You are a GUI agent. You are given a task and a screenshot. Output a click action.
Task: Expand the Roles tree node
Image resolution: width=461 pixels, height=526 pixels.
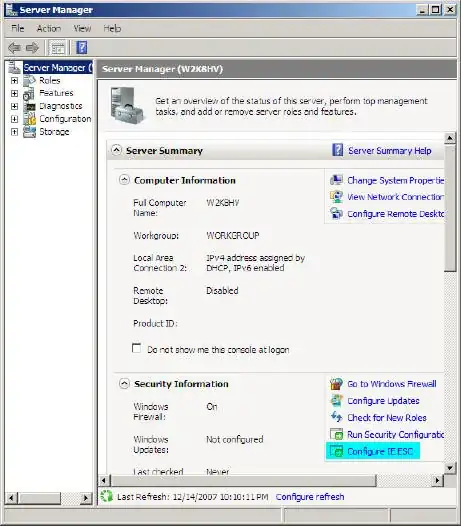pos(14,81)
